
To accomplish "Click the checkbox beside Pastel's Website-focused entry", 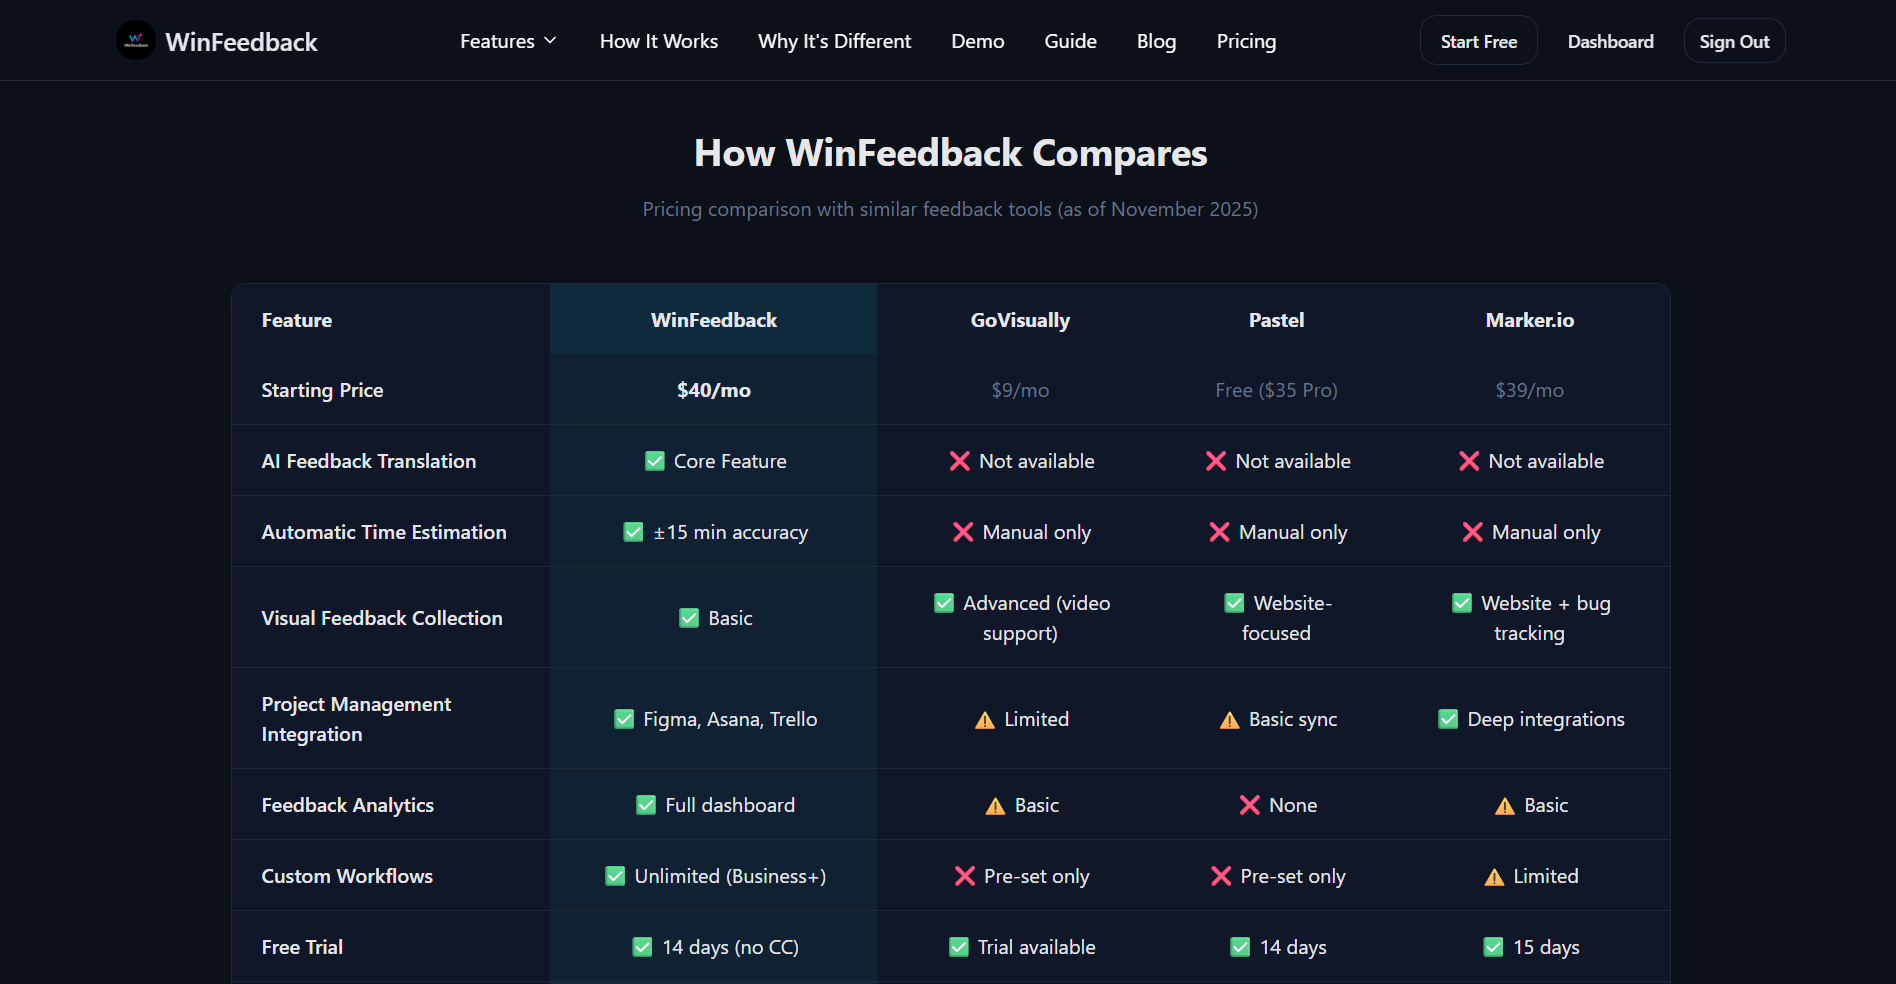I will point(1233,603).
